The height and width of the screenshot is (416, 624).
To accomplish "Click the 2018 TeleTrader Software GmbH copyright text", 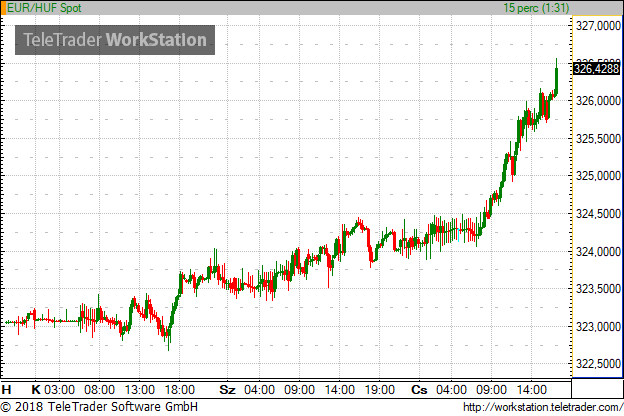I will [x=99, y=407].
